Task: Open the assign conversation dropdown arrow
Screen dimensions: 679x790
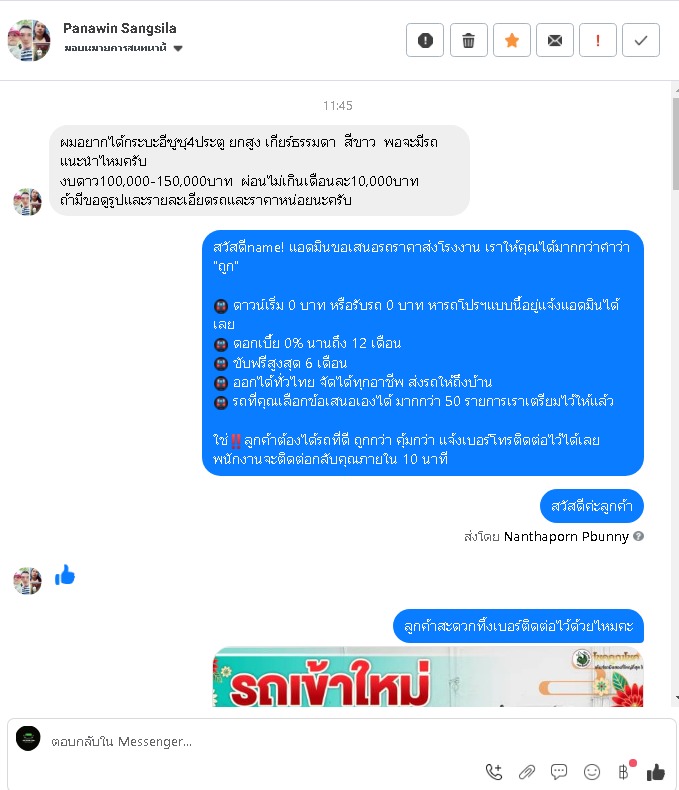Action: 178,48
